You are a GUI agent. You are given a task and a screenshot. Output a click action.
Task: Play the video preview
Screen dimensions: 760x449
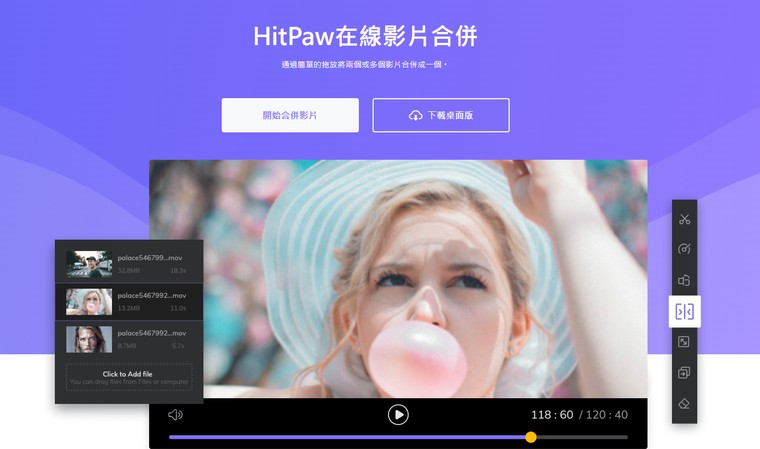(398, 415)
